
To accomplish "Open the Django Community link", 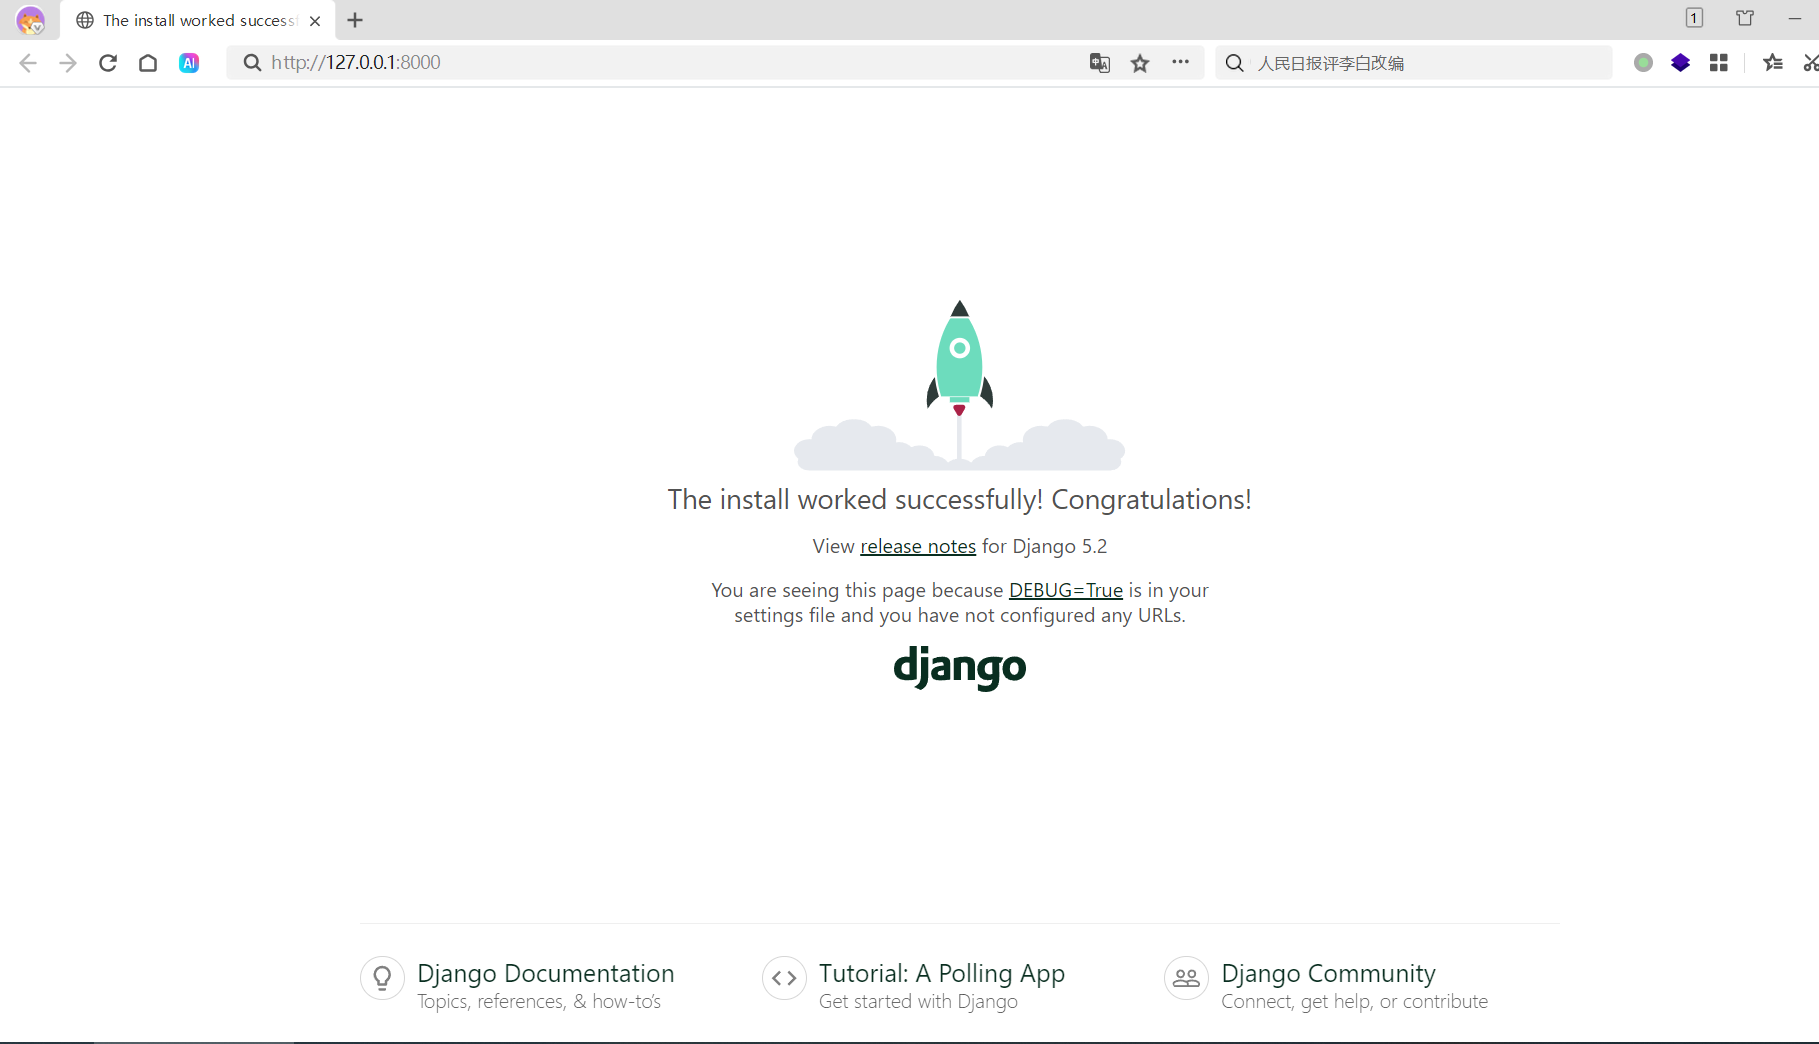I will (x=1328, y=974).
